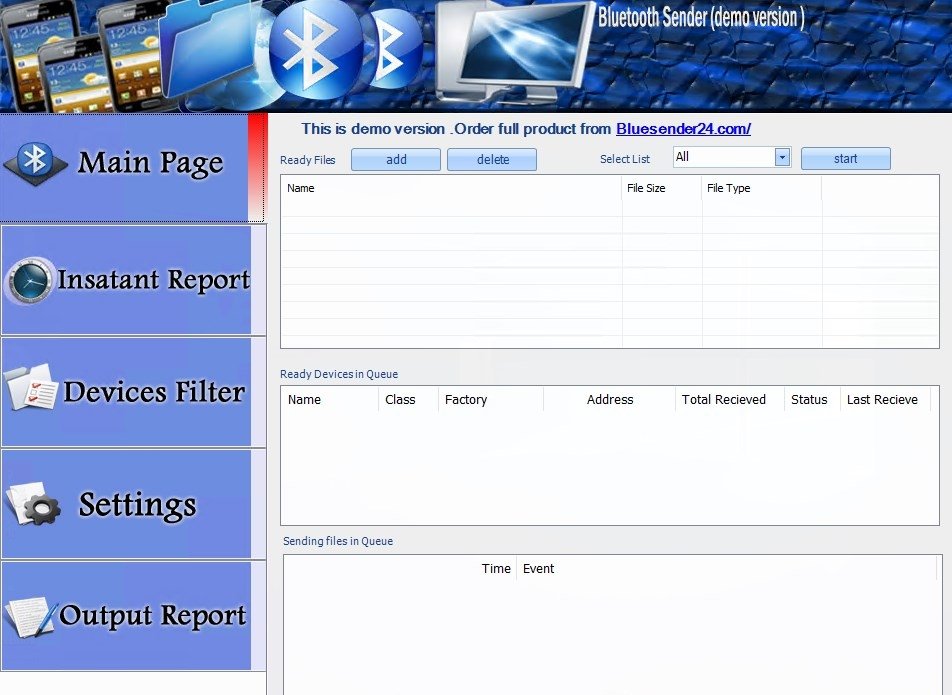Click the clock icon beside Insatant Report
The height and width of the screenshot is (695, 952).
(29, 280)
